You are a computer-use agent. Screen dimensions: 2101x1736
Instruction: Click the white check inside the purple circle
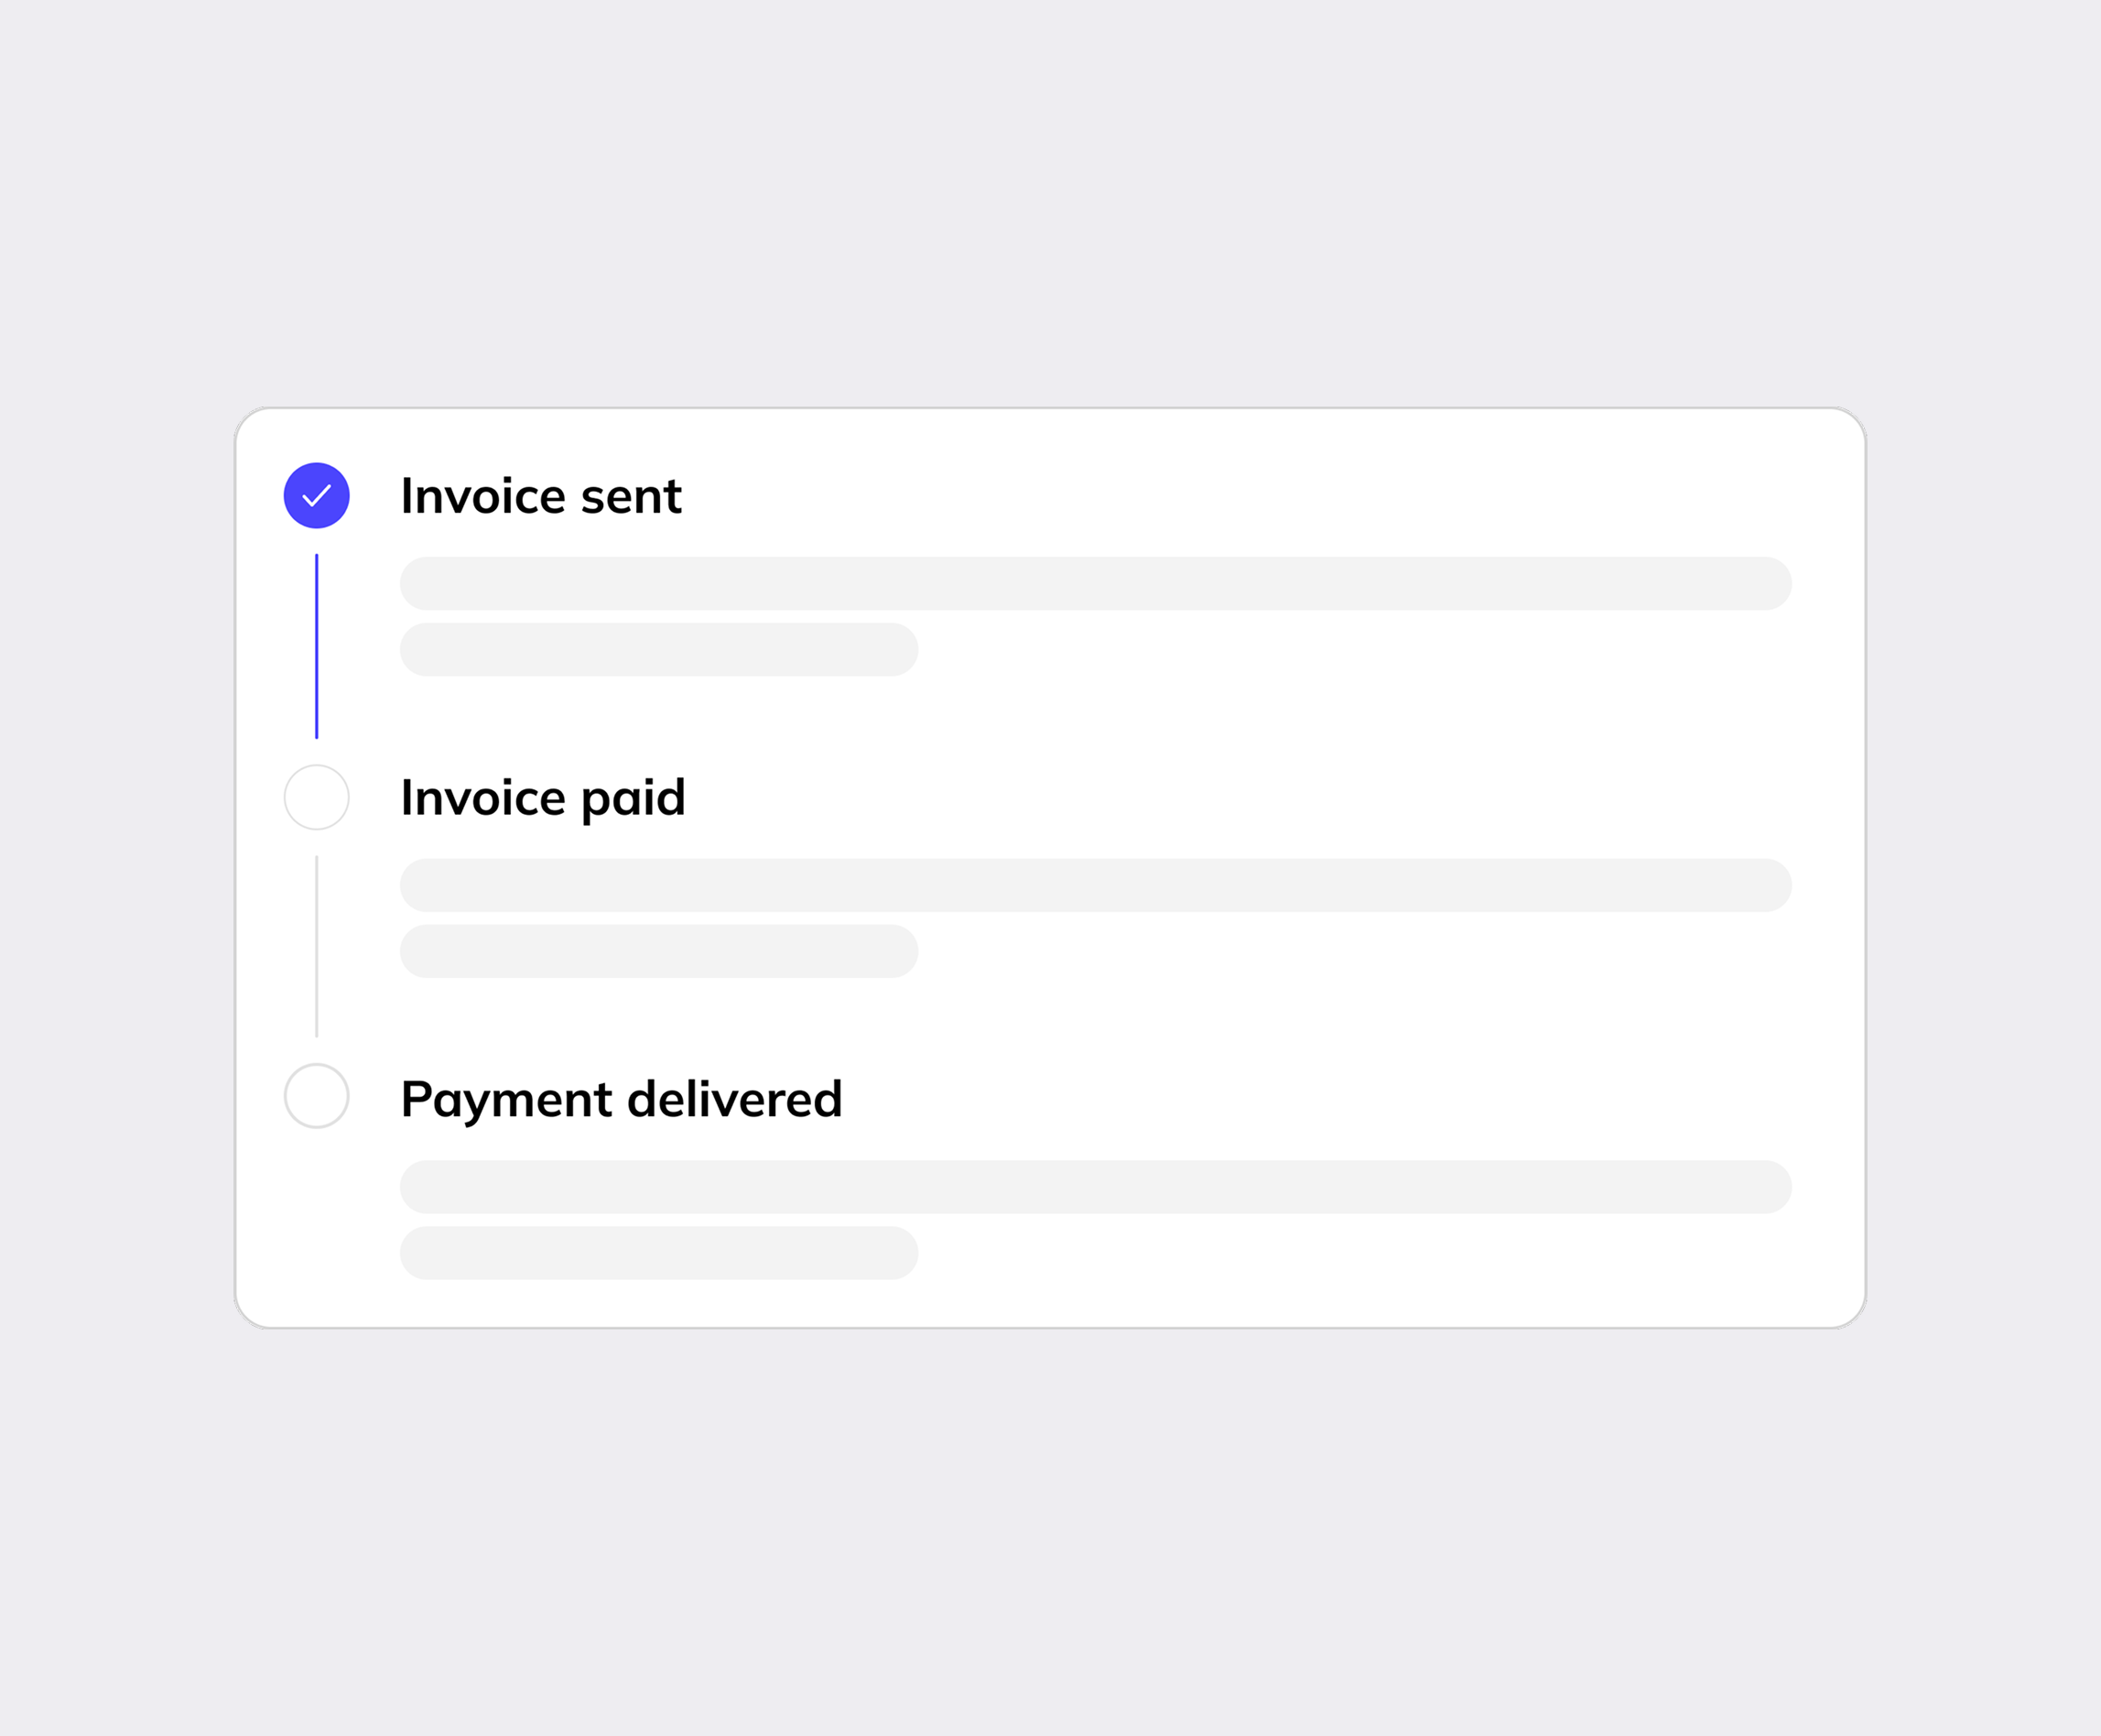pos(316,496)
